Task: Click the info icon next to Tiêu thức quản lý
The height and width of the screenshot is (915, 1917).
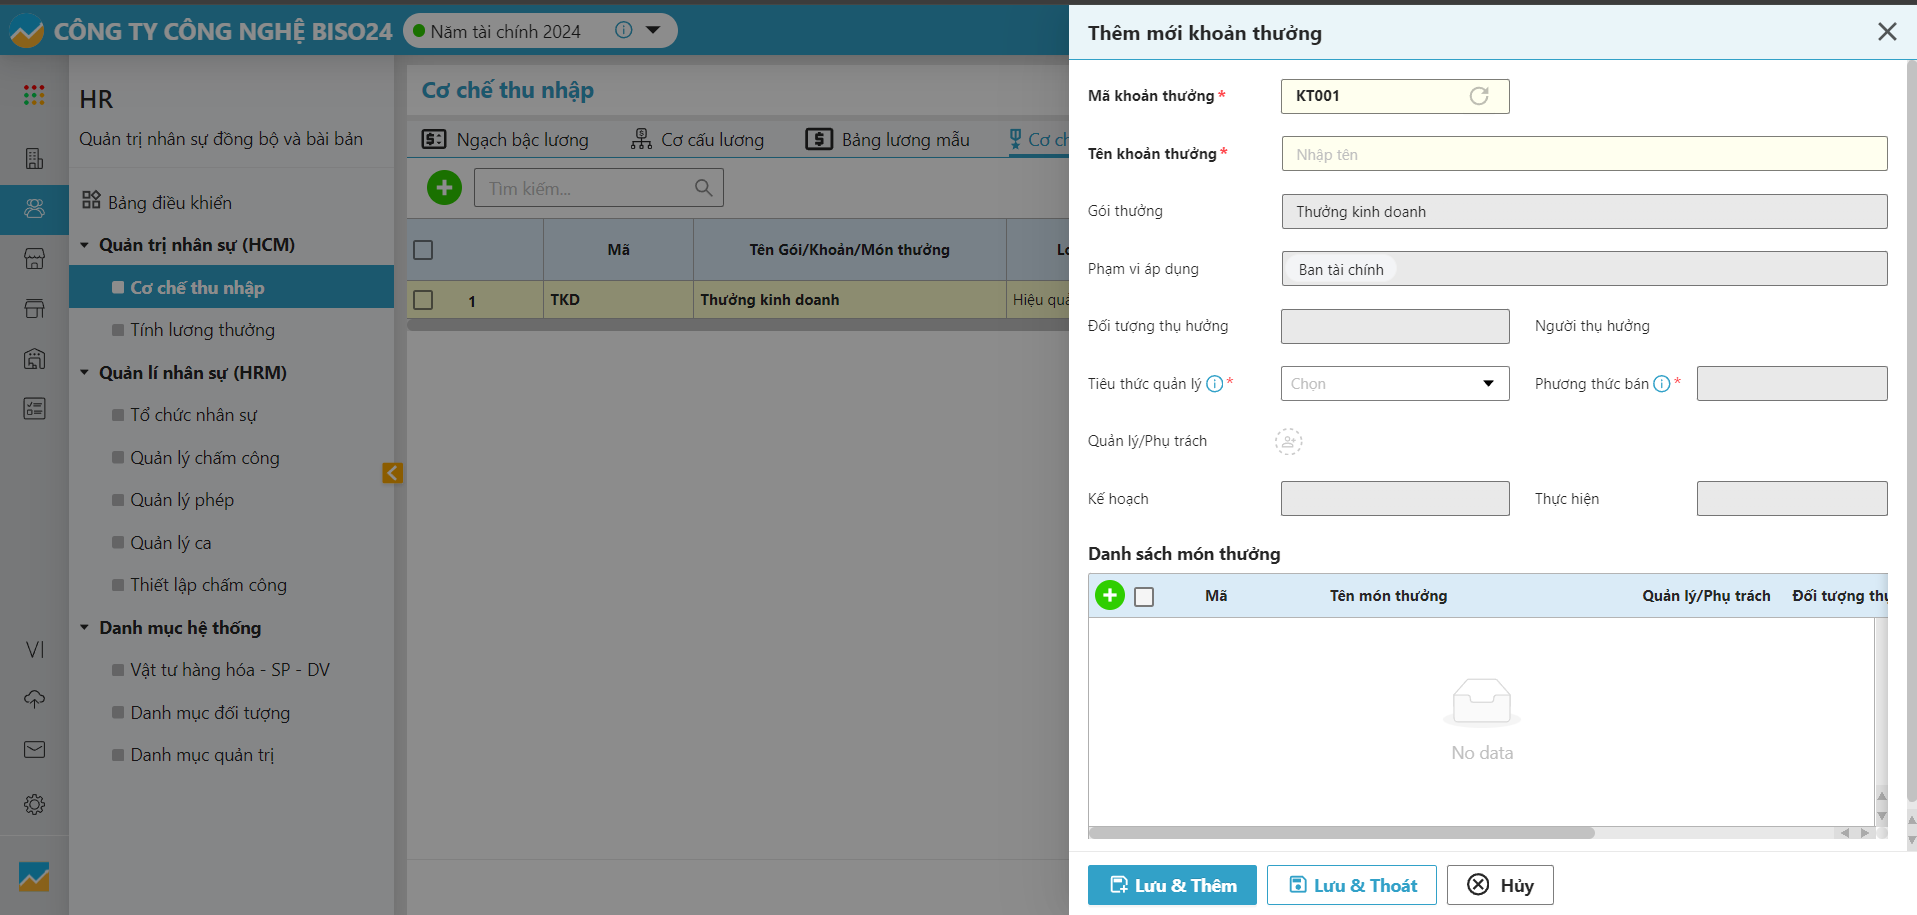Action: [x=1214, y=384]
